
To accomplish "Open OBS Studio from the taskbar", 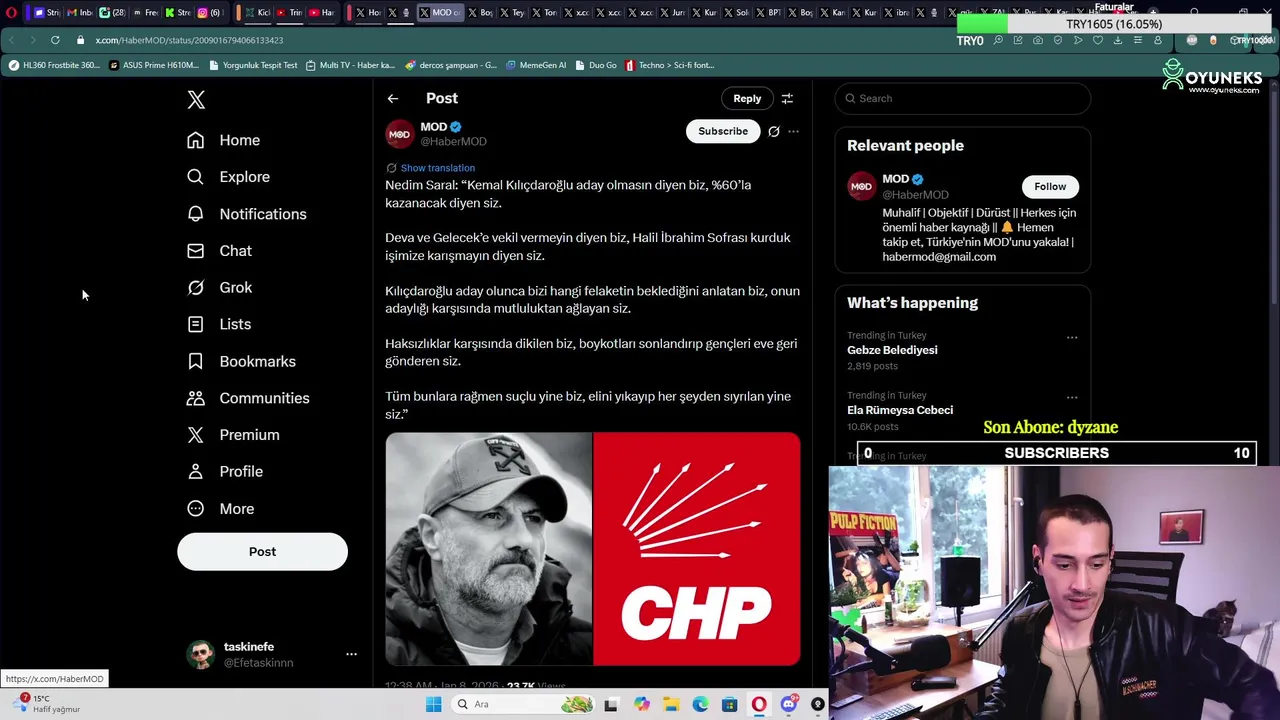I will pos(817,704).
